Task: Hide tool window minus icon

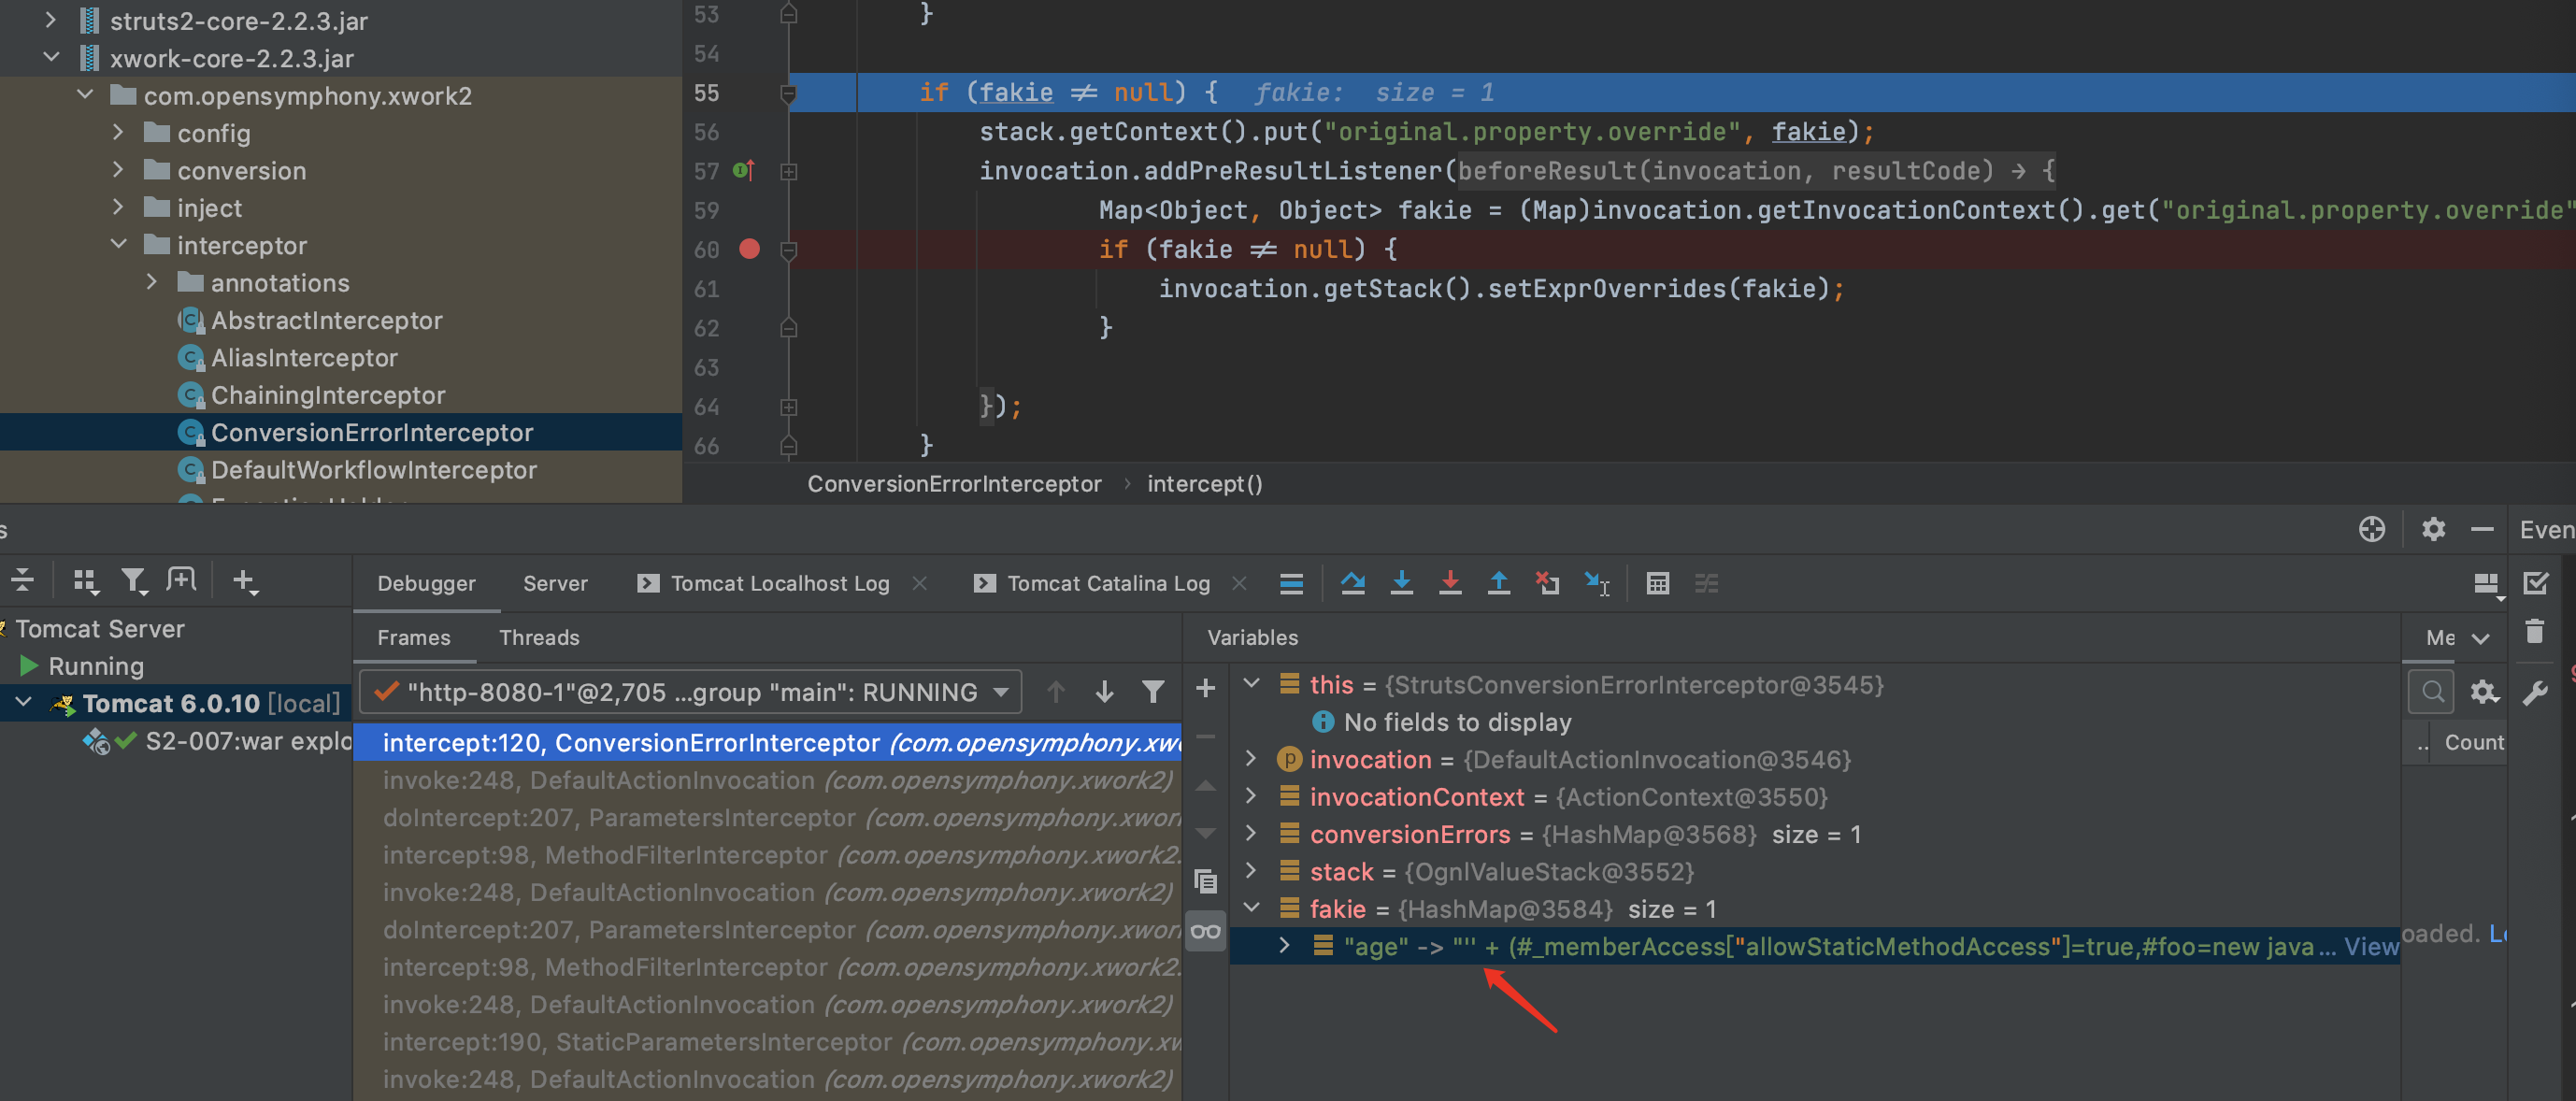Action: 2482,529
